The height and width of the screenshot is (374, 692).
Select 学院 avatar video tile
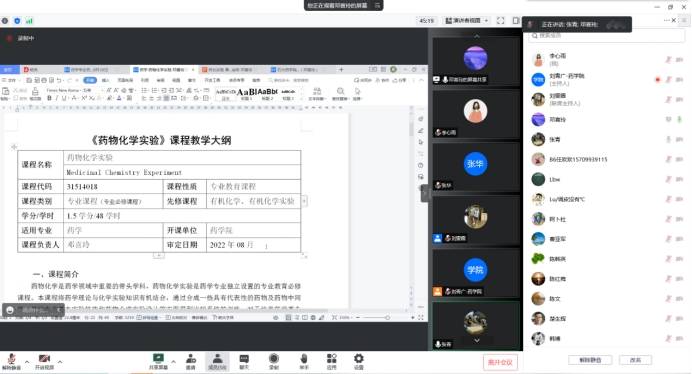coord(475,273)
